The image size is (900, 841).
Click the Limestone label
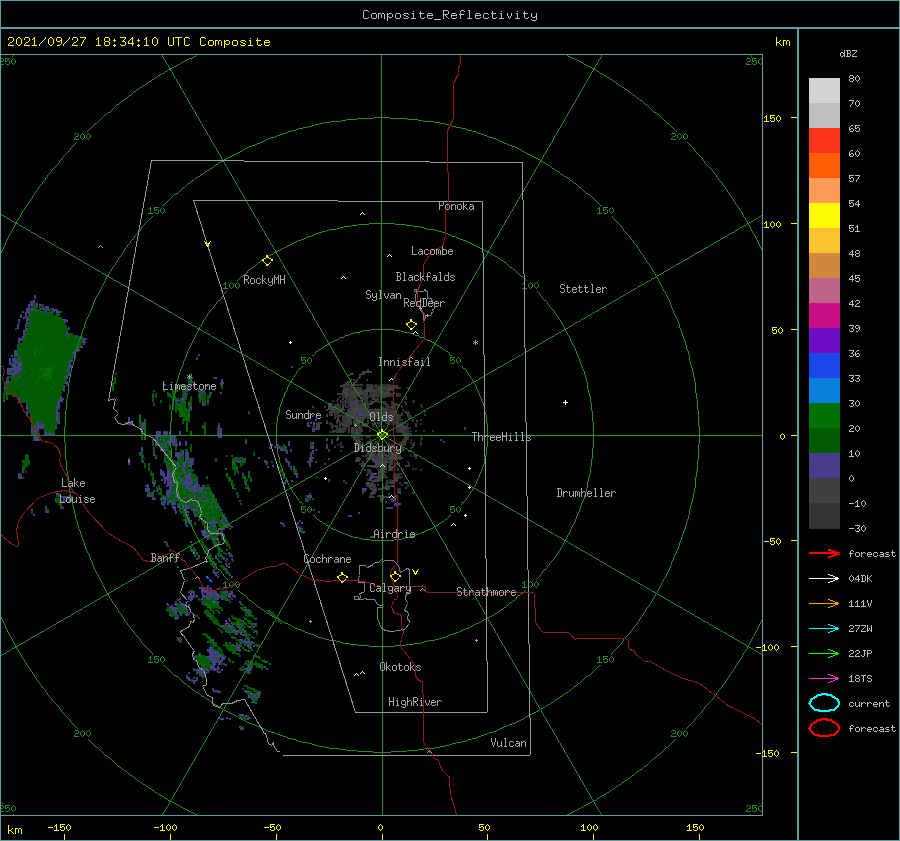[x=189, y=386]
